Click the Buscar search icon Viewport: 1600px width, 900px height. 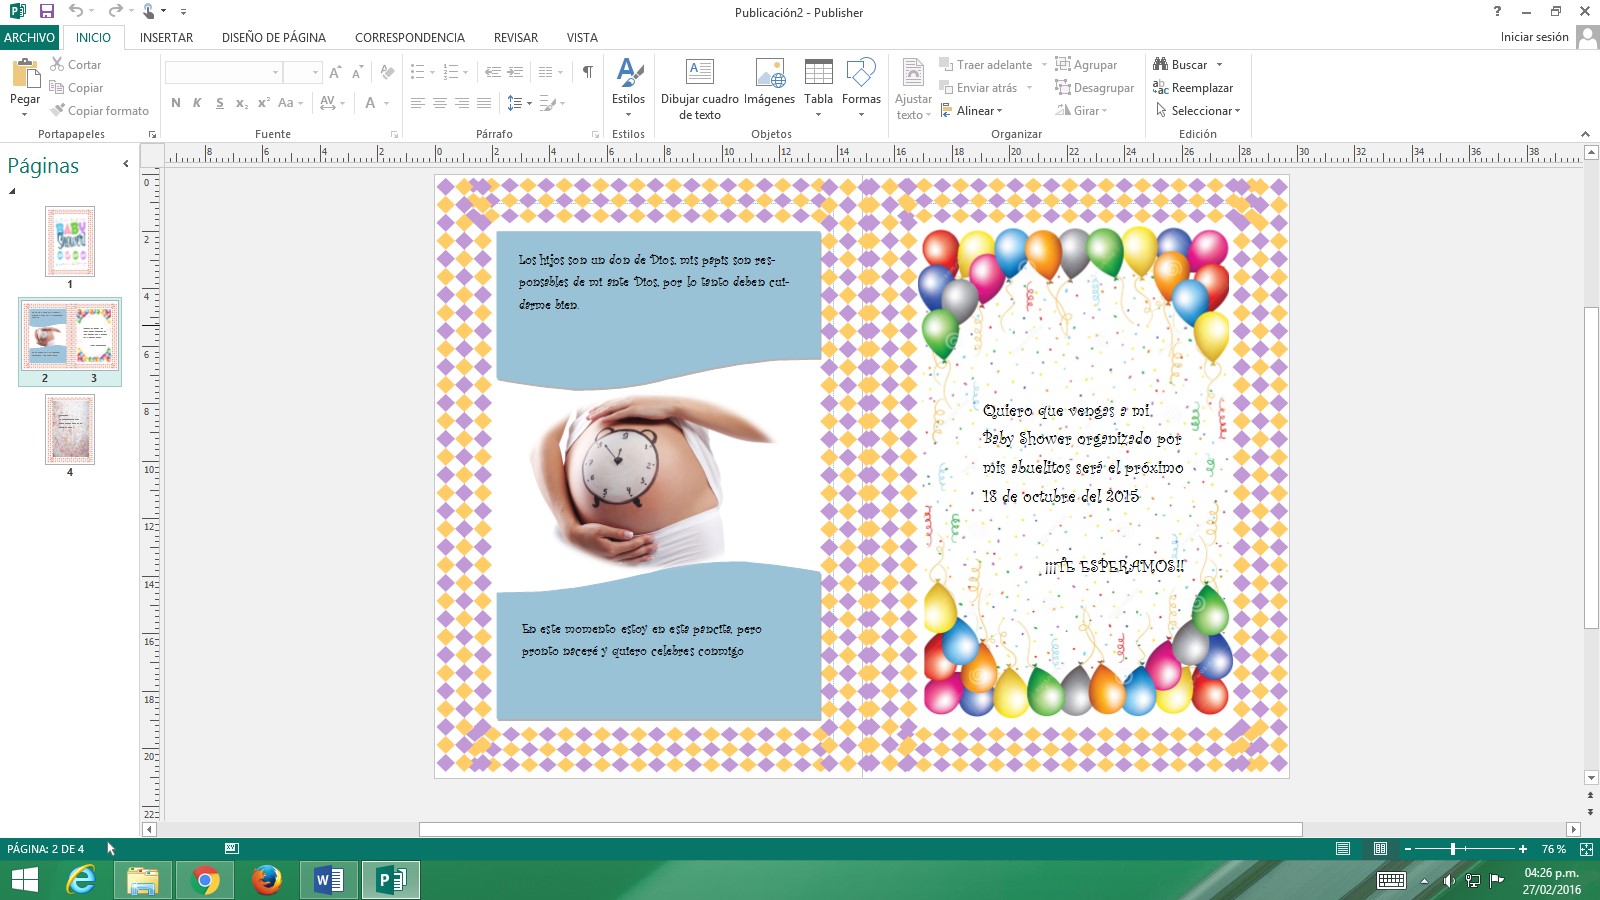tap(1163, 64)
